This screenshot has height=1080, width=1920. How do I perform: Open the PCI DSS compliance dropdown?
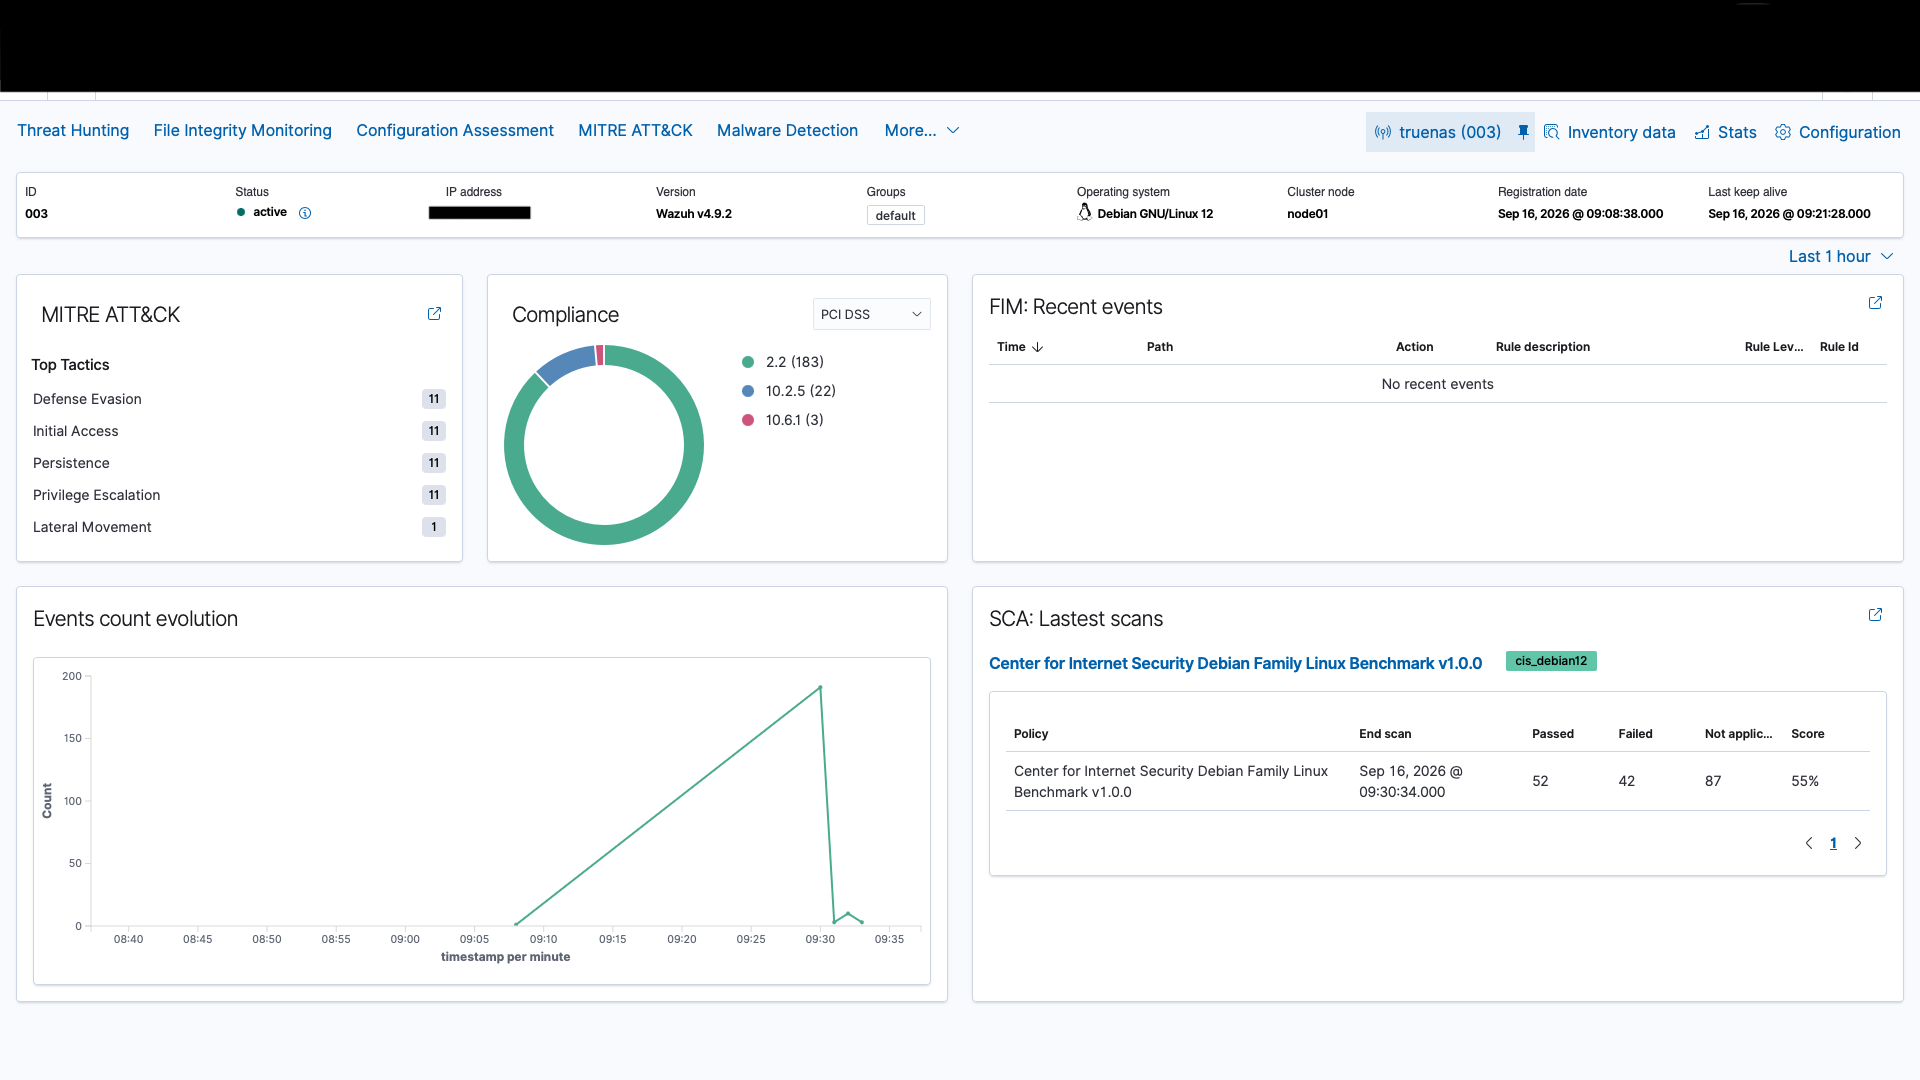[x=871, y=314]
